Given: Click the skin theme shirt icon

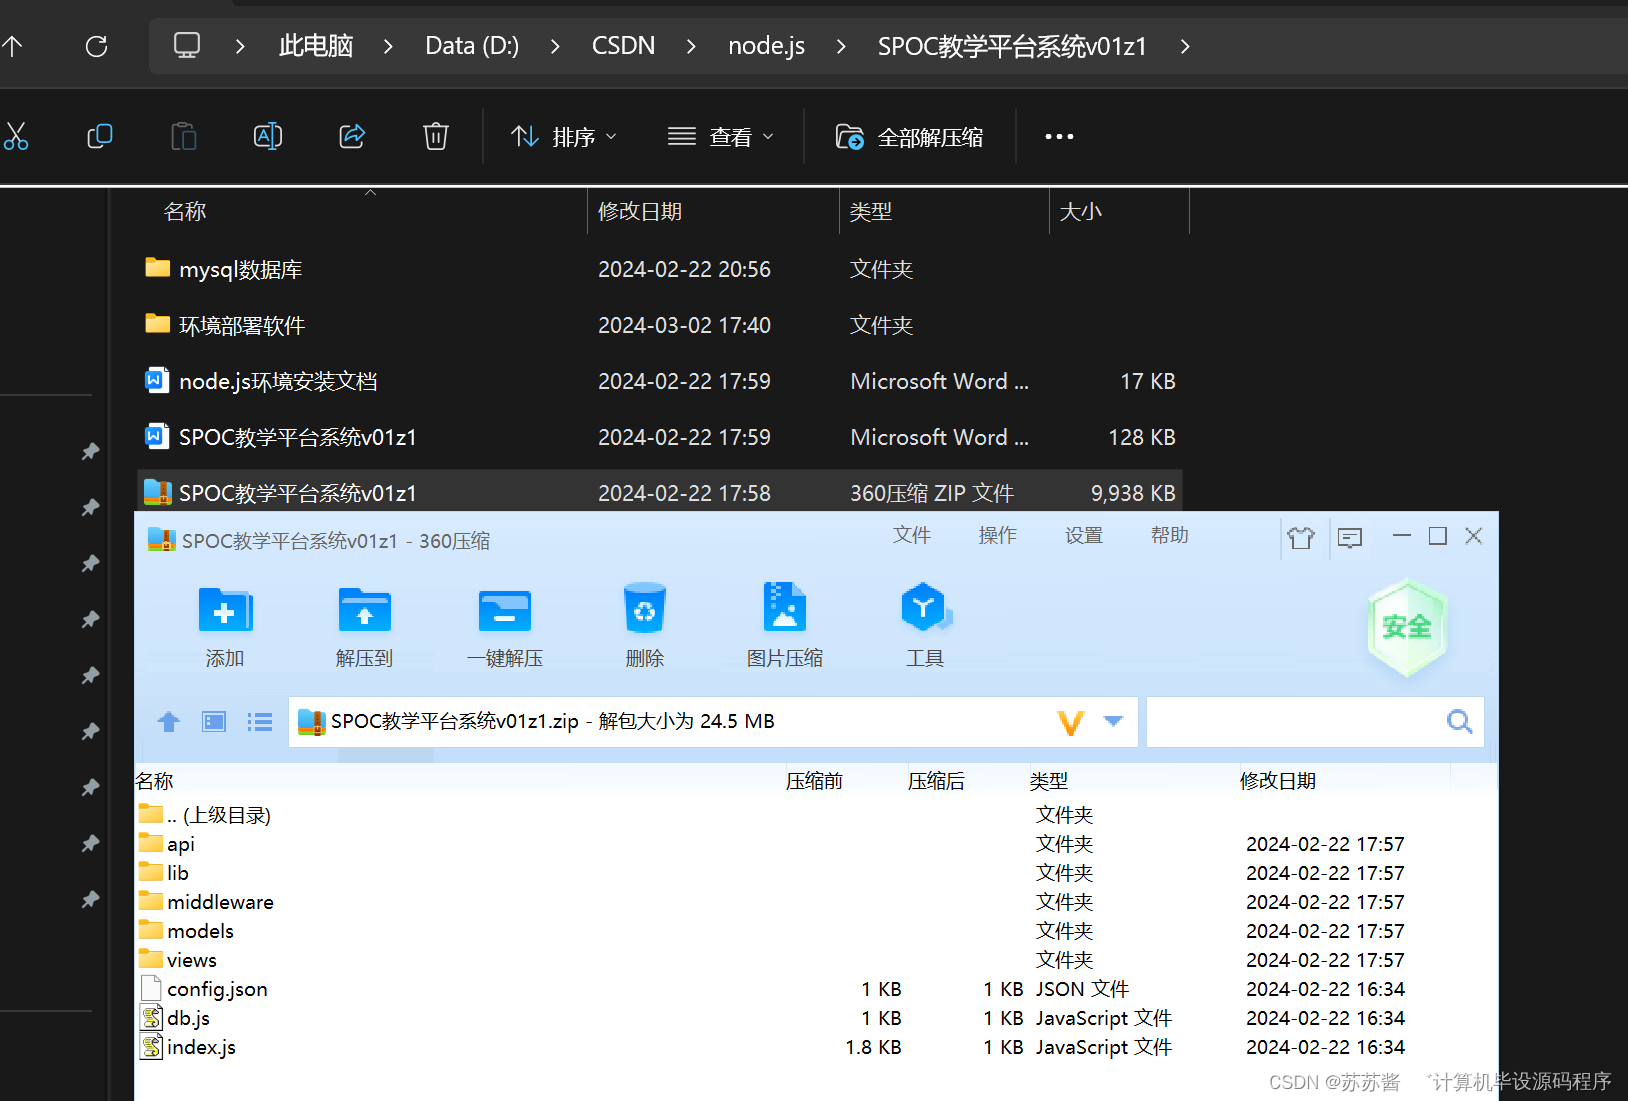Looking at the screenshot, I should (1302, 537).
